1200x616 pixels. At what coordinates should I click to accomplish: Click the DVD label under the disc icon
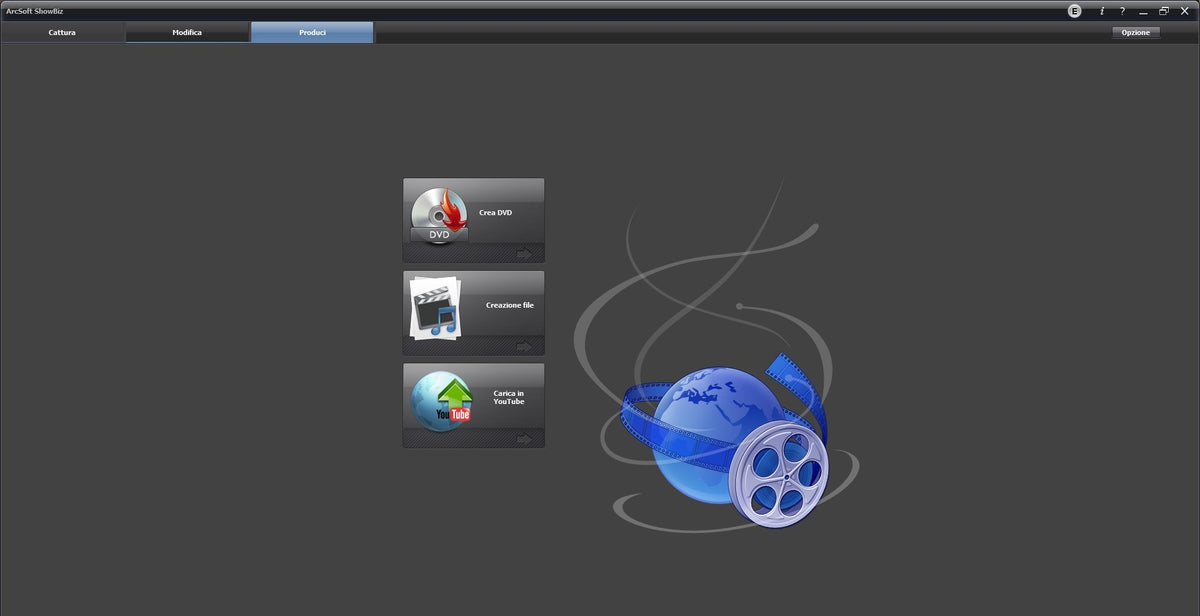click(438, 233)
